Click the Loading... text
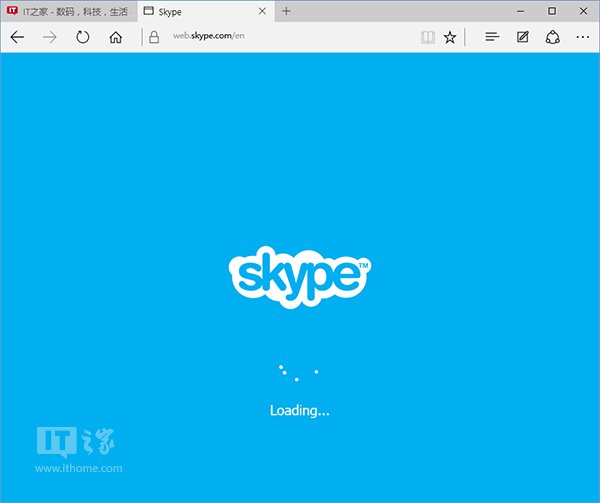Viewport: 600px width, 503px height. click(x=300, y=410)
